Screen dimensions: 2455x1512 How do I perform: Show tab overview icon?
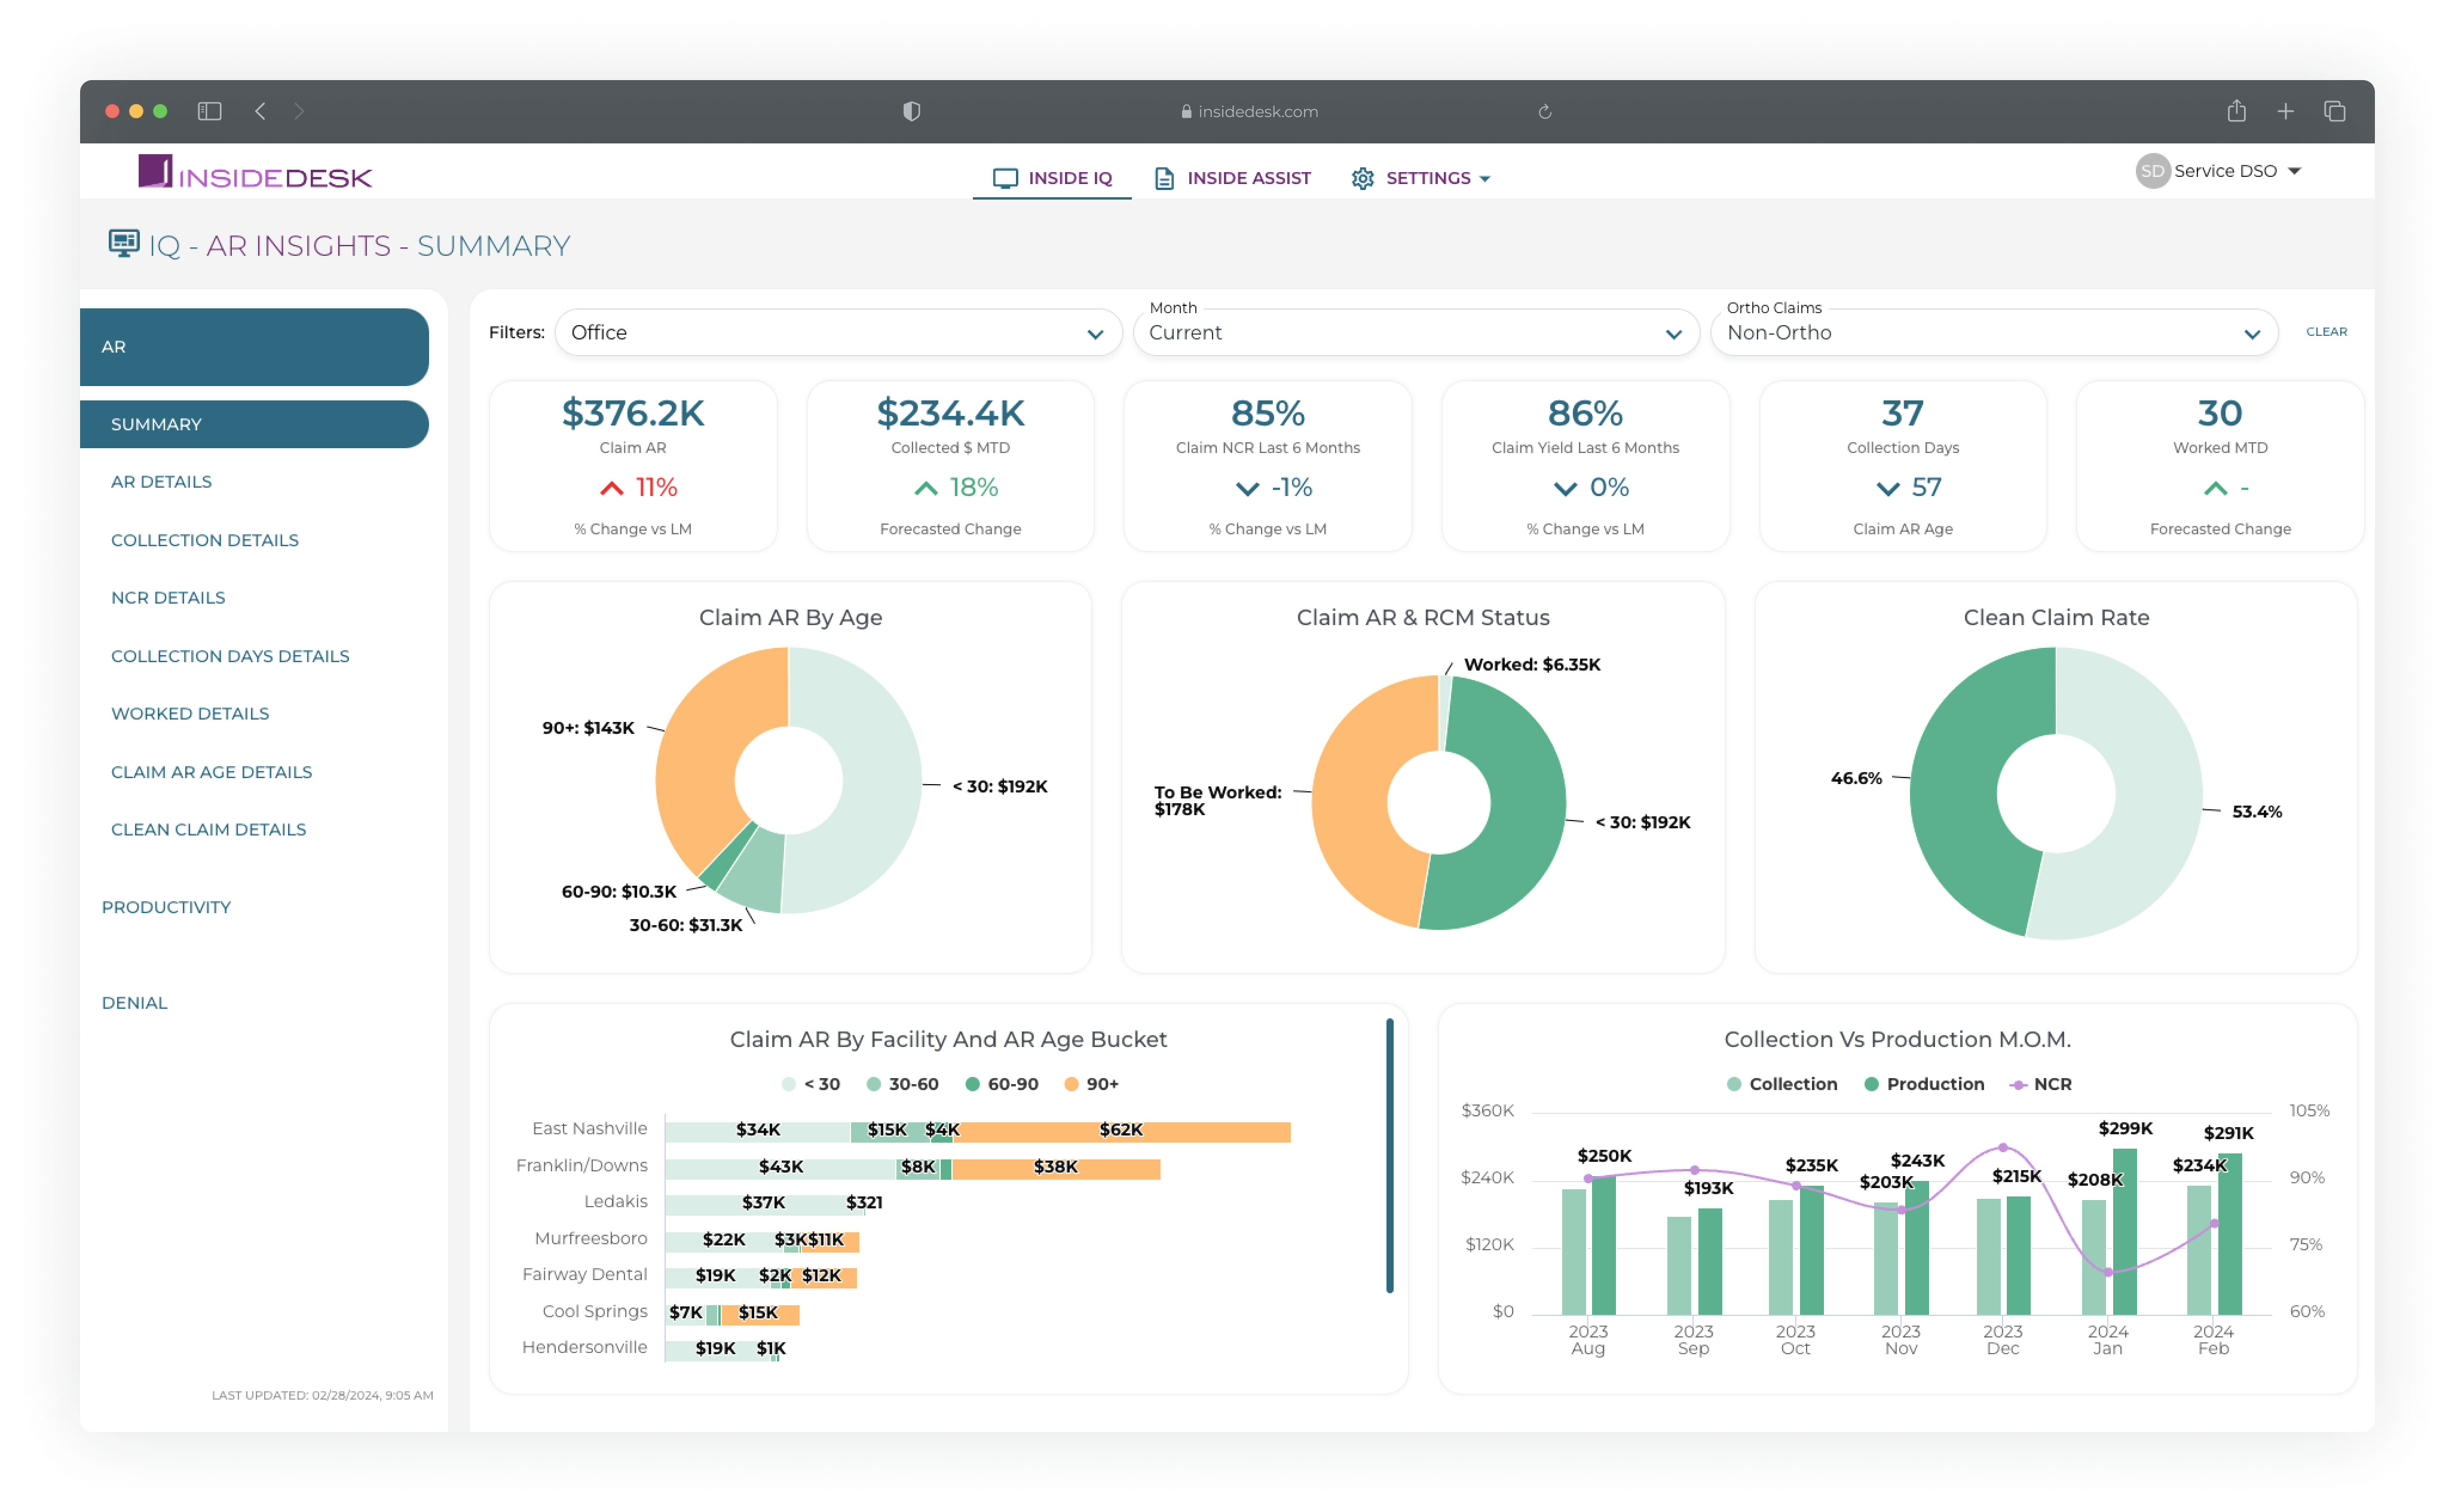pos(2334,111)
